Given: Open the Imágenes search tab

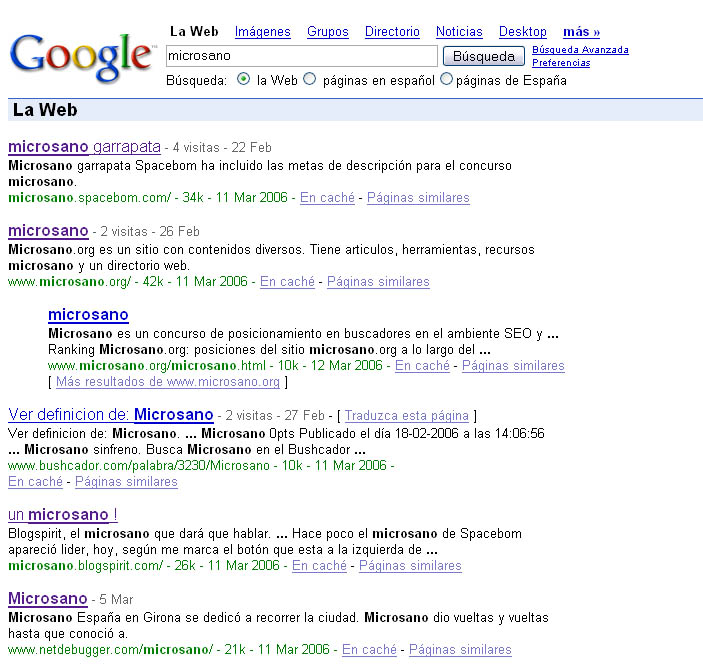Looking at the screenshot, I should point(263,32).
